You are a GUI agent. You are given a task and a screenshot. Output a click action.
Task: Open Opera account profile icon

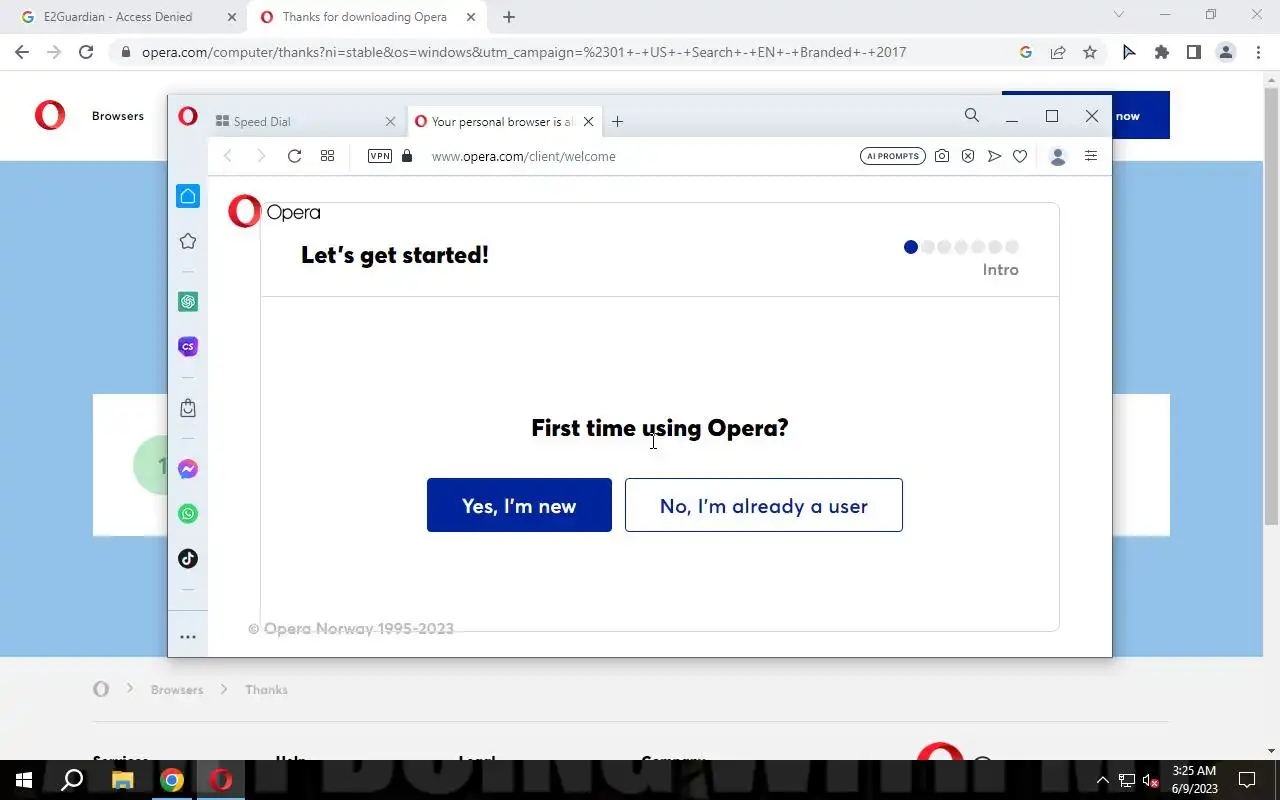tap(1058, 156)
